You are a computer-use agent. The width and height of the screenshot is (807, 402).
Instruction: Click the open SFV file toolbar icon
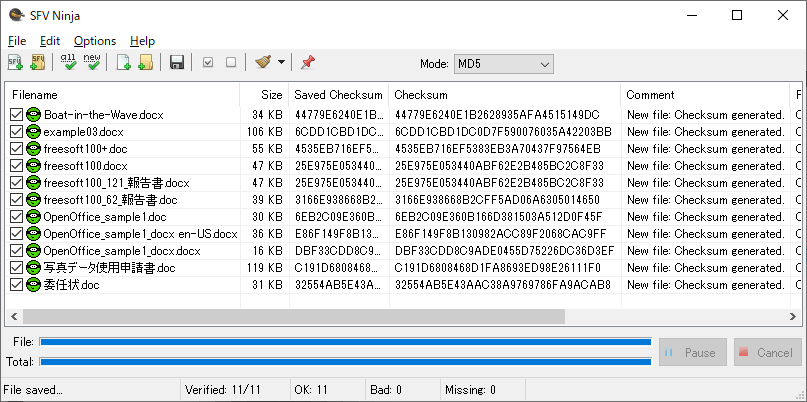38,63
